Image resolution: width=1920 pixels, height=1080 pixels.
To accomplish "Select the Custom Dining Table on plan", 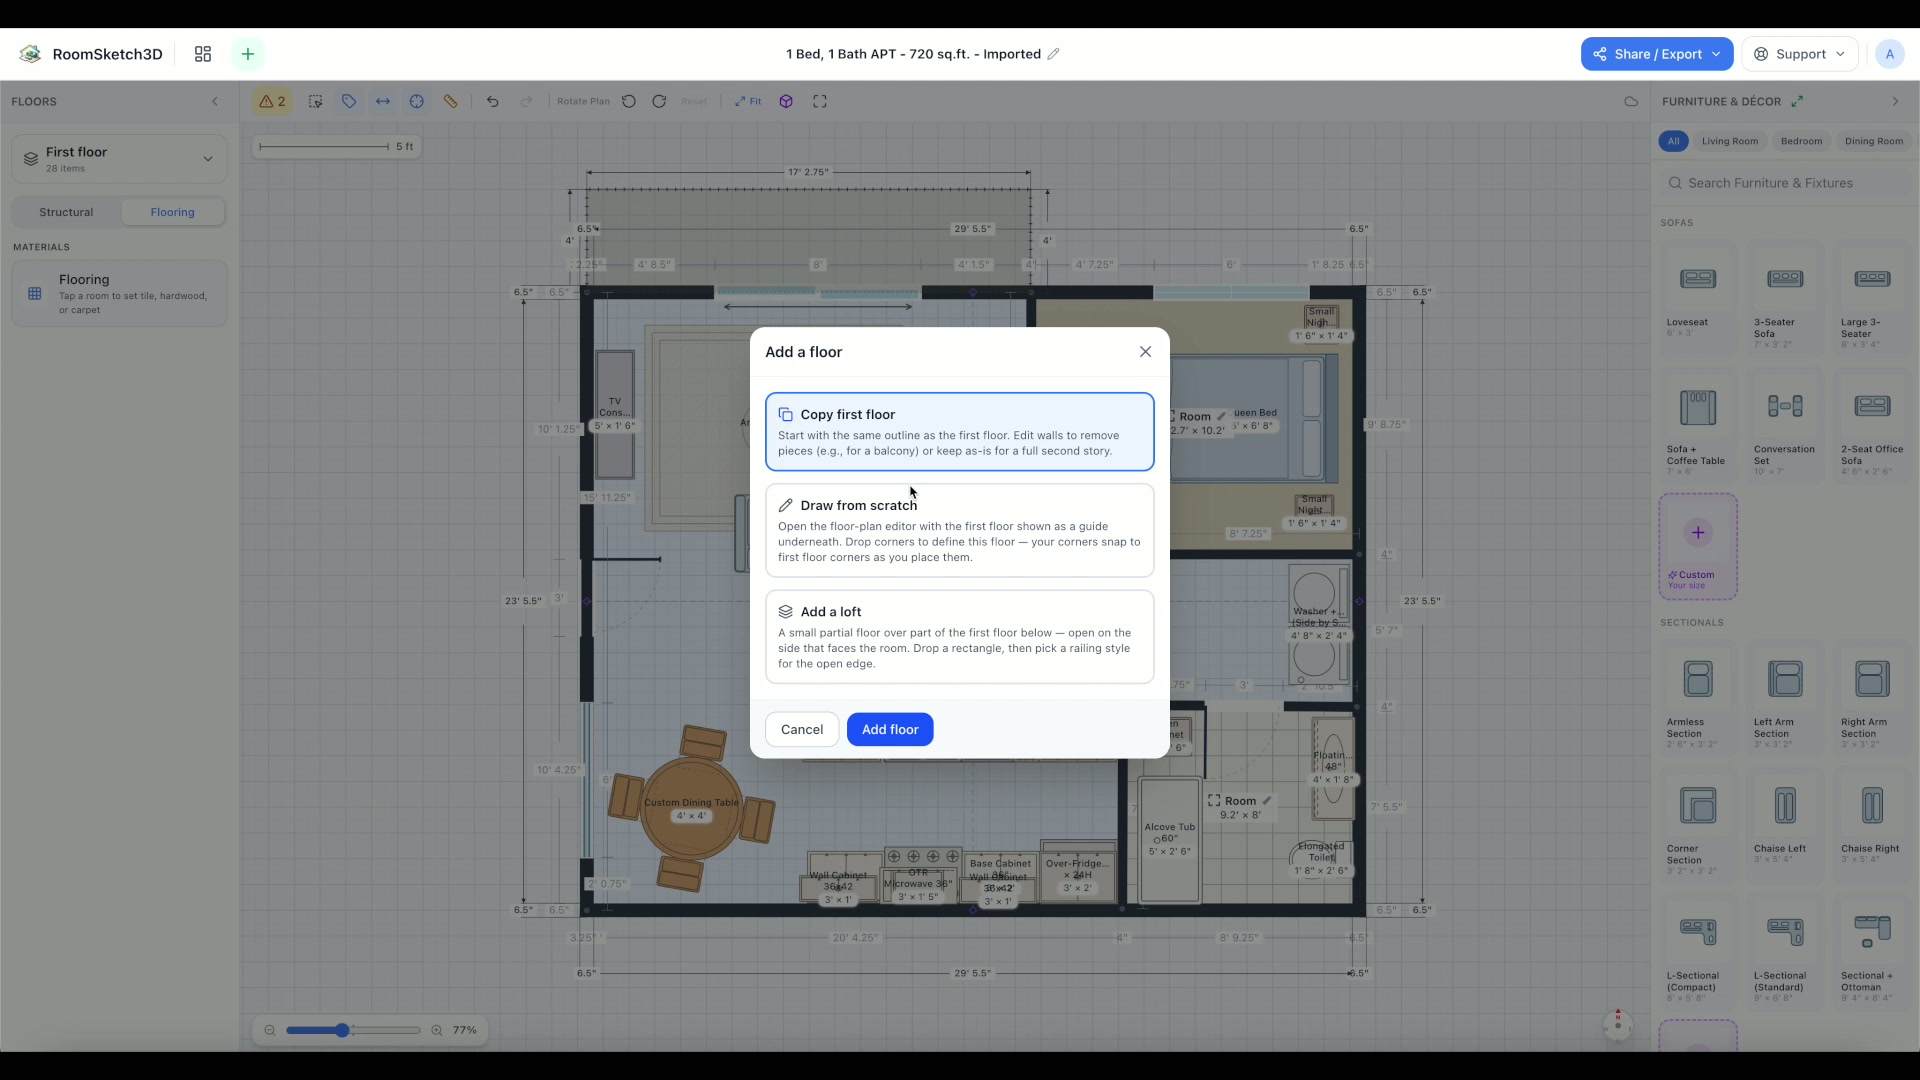I will (x=691, y=809).
